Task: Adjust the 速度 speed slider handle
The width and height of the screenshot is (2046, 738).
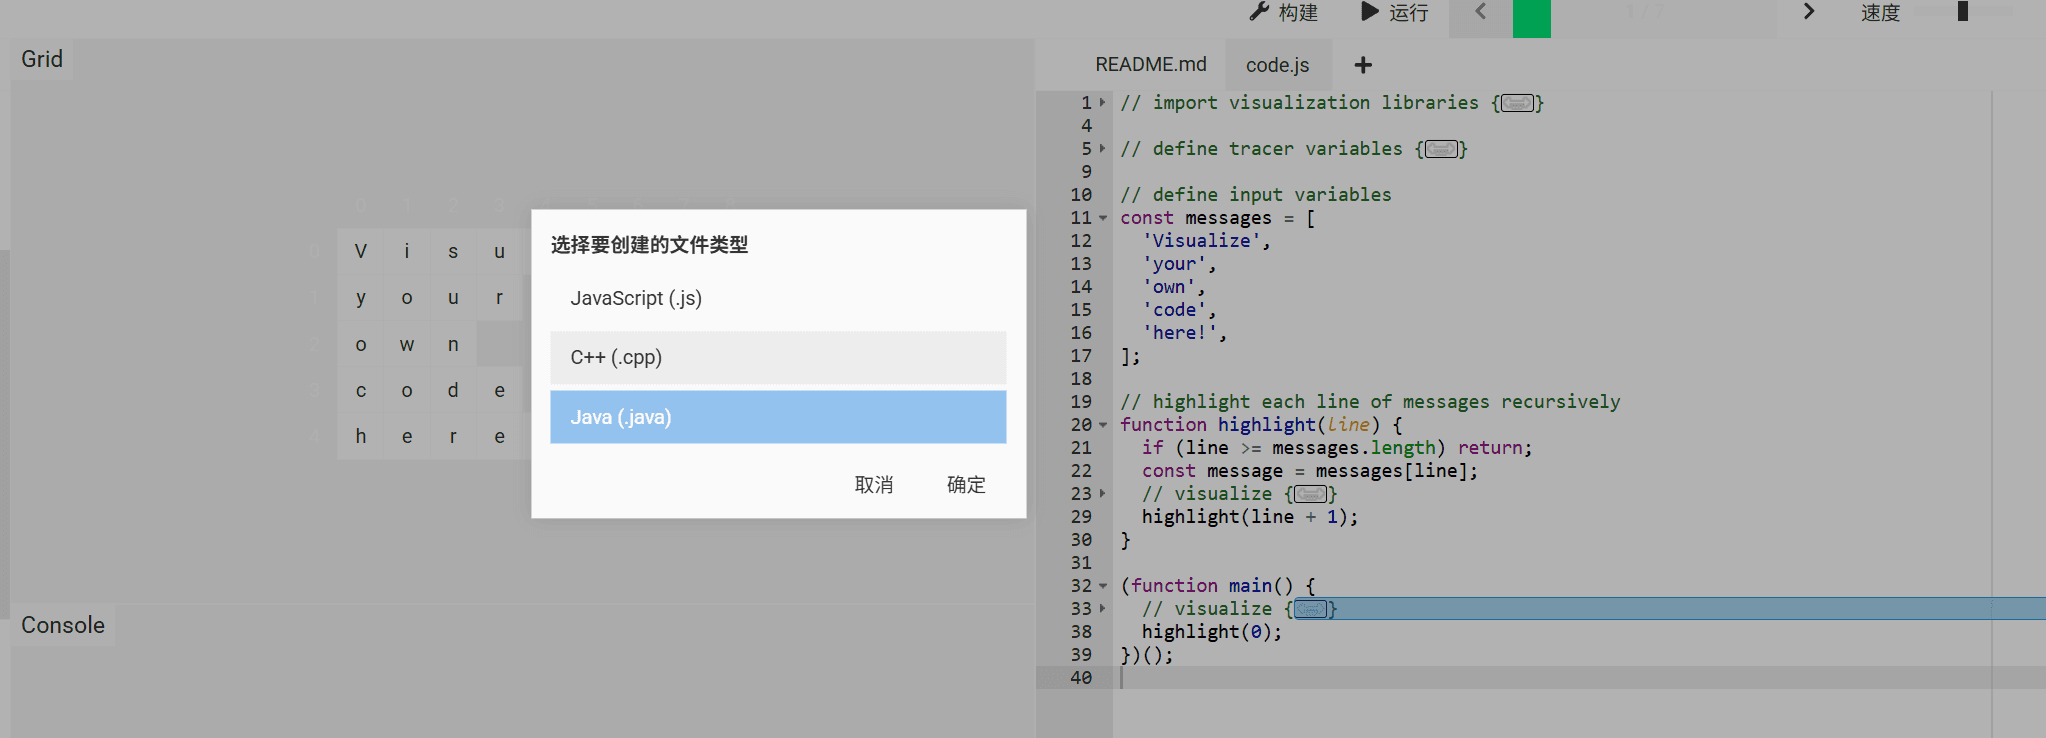Action: (1962, 12)
